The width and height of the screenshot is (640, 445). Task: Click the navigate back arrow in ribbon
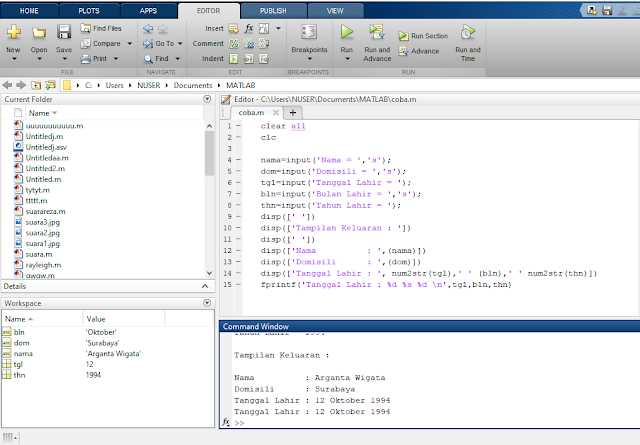[x=148, y=29]
